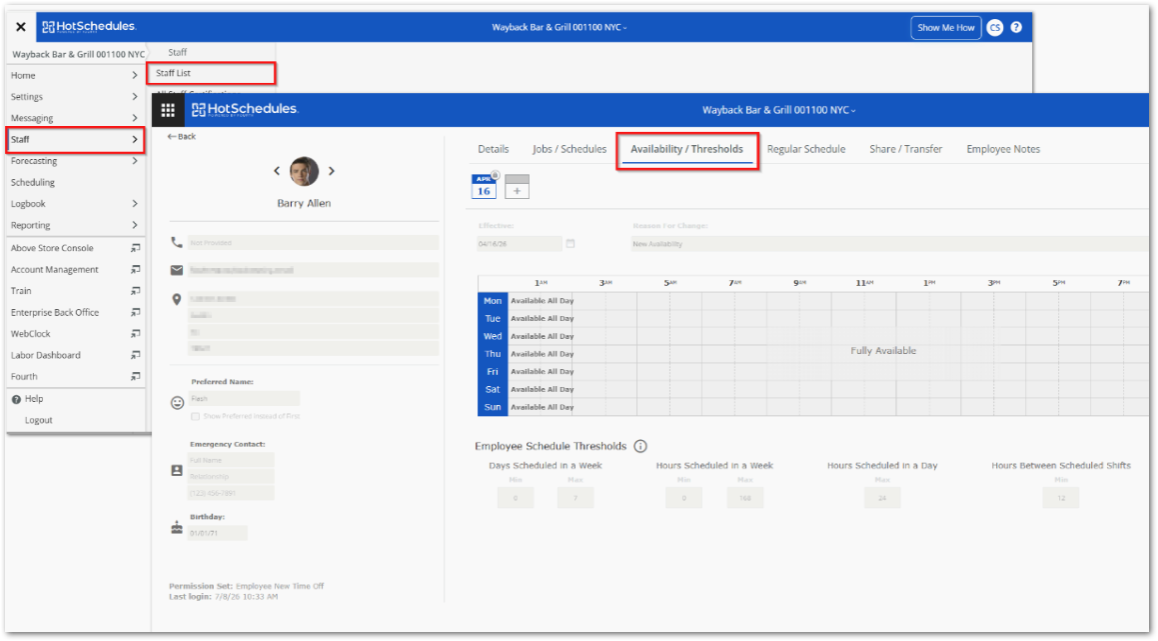Select the Share / Transfer tab

coord(905,149)
